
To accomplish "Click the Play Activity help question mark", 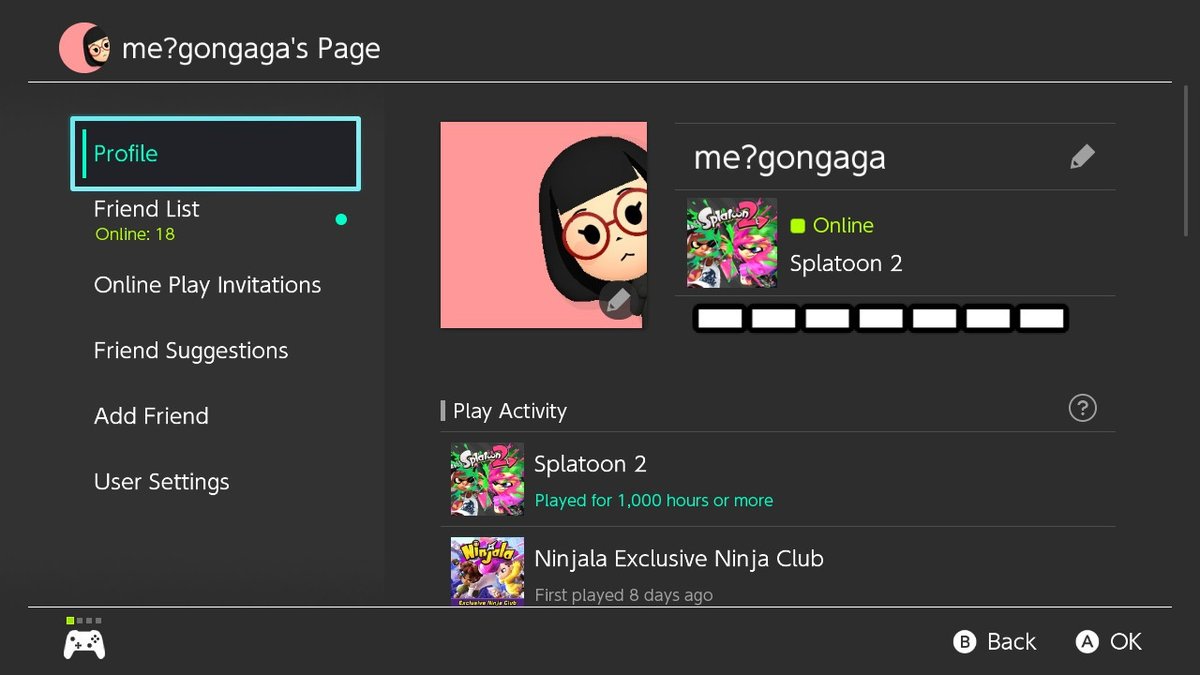I will [1082, 408].
